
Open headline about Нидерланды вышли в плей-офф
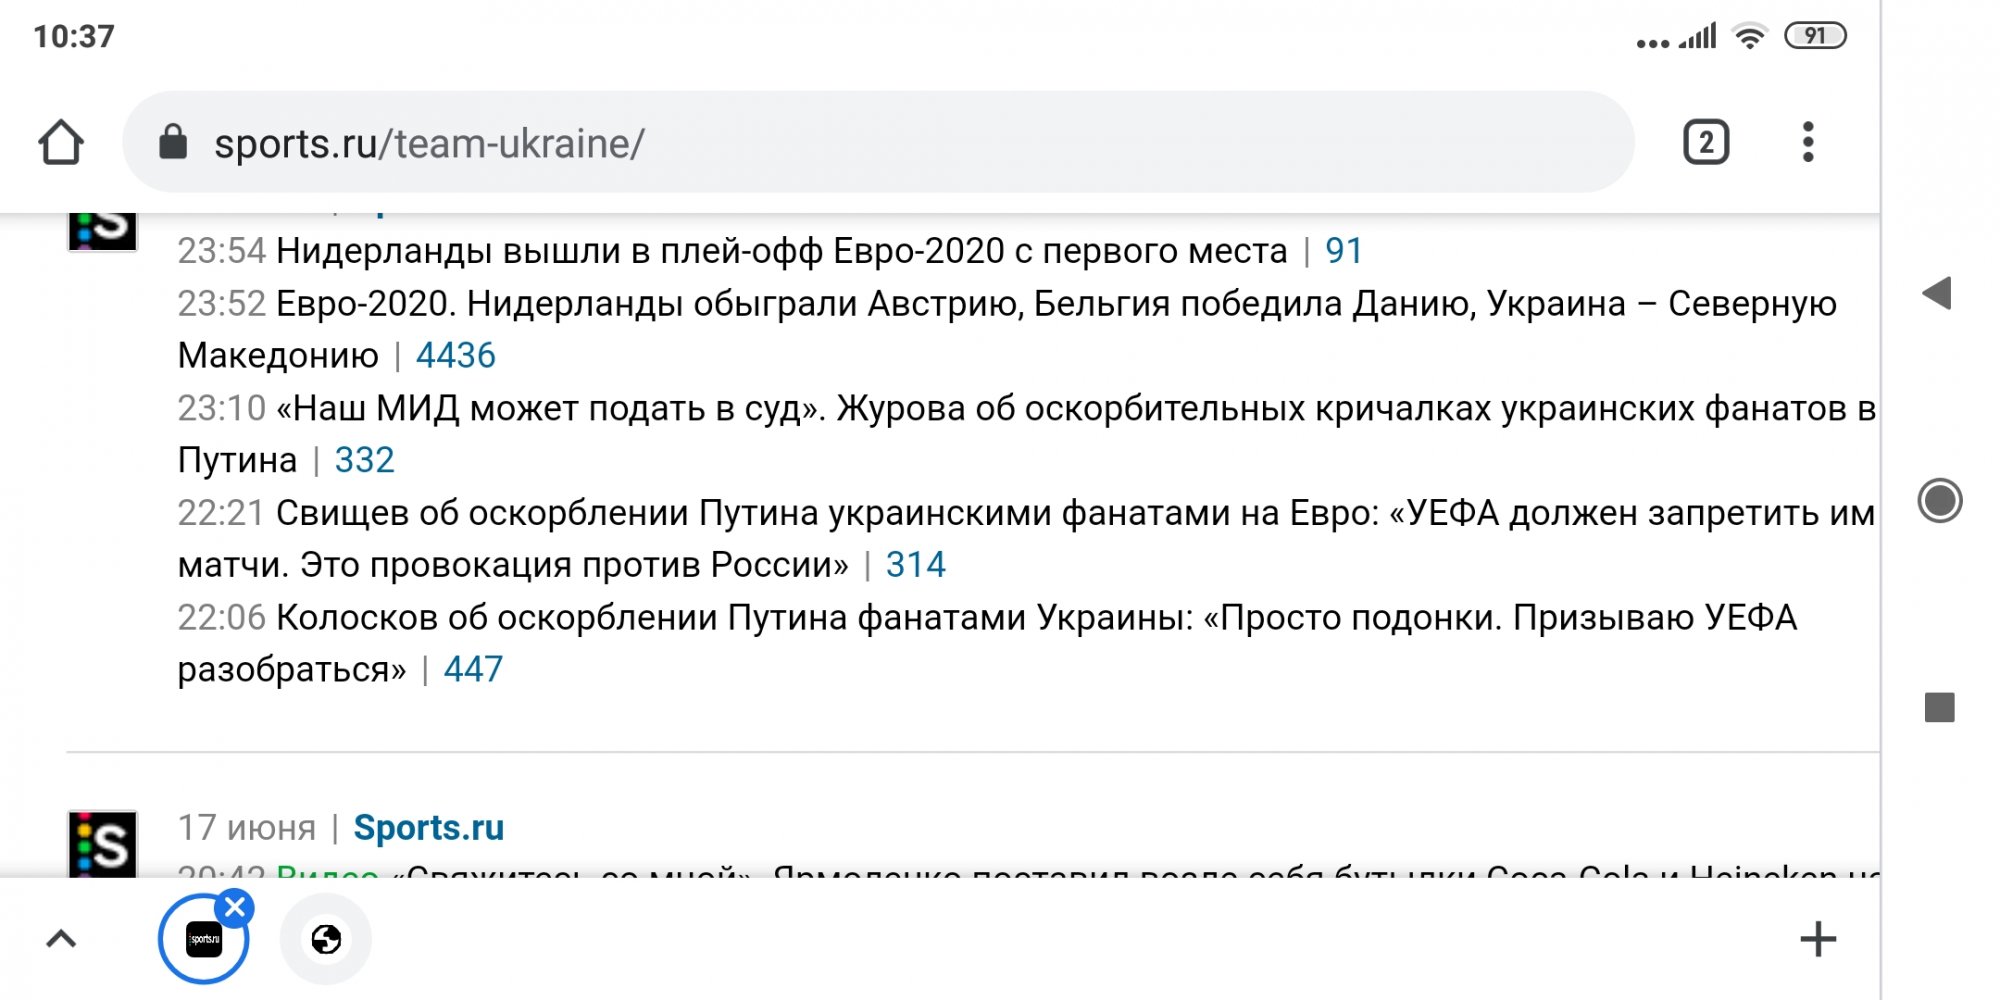click(782, 251)
